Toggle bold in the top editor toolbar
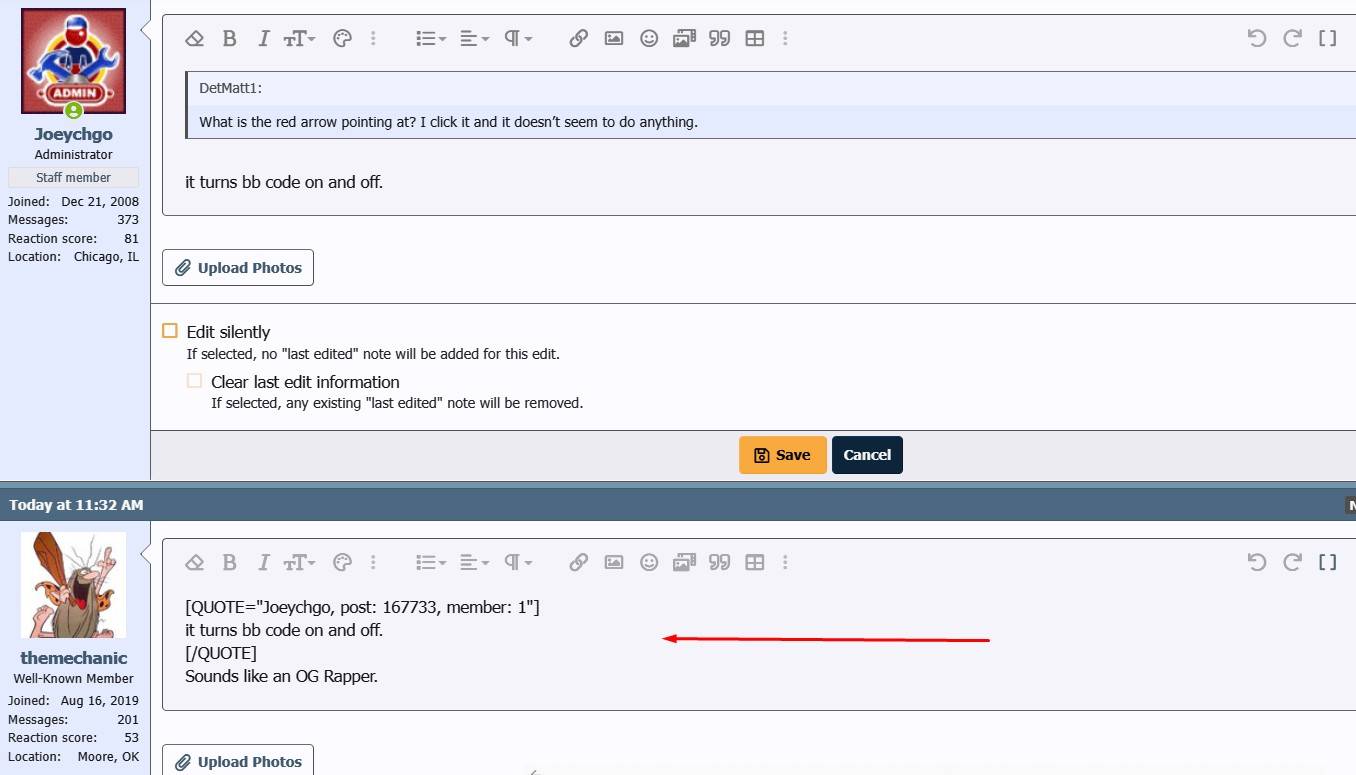 click(x=229, y=38)
